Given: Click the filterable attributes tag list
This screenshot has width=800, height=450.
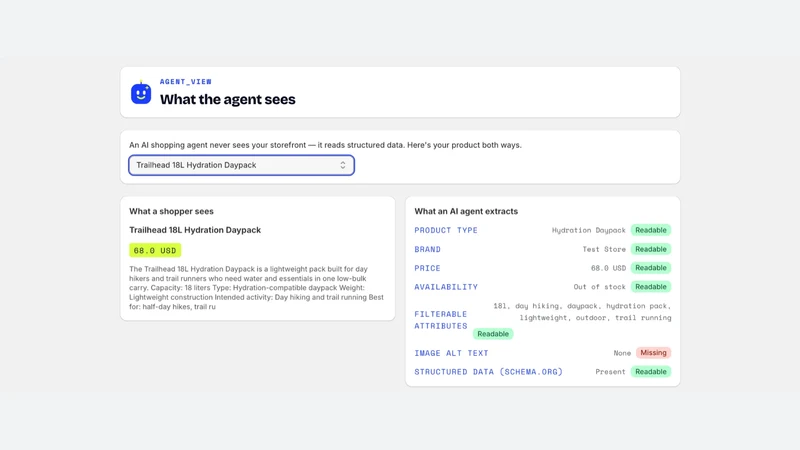Looking at the screenshot, I should (x=582, y=312).
